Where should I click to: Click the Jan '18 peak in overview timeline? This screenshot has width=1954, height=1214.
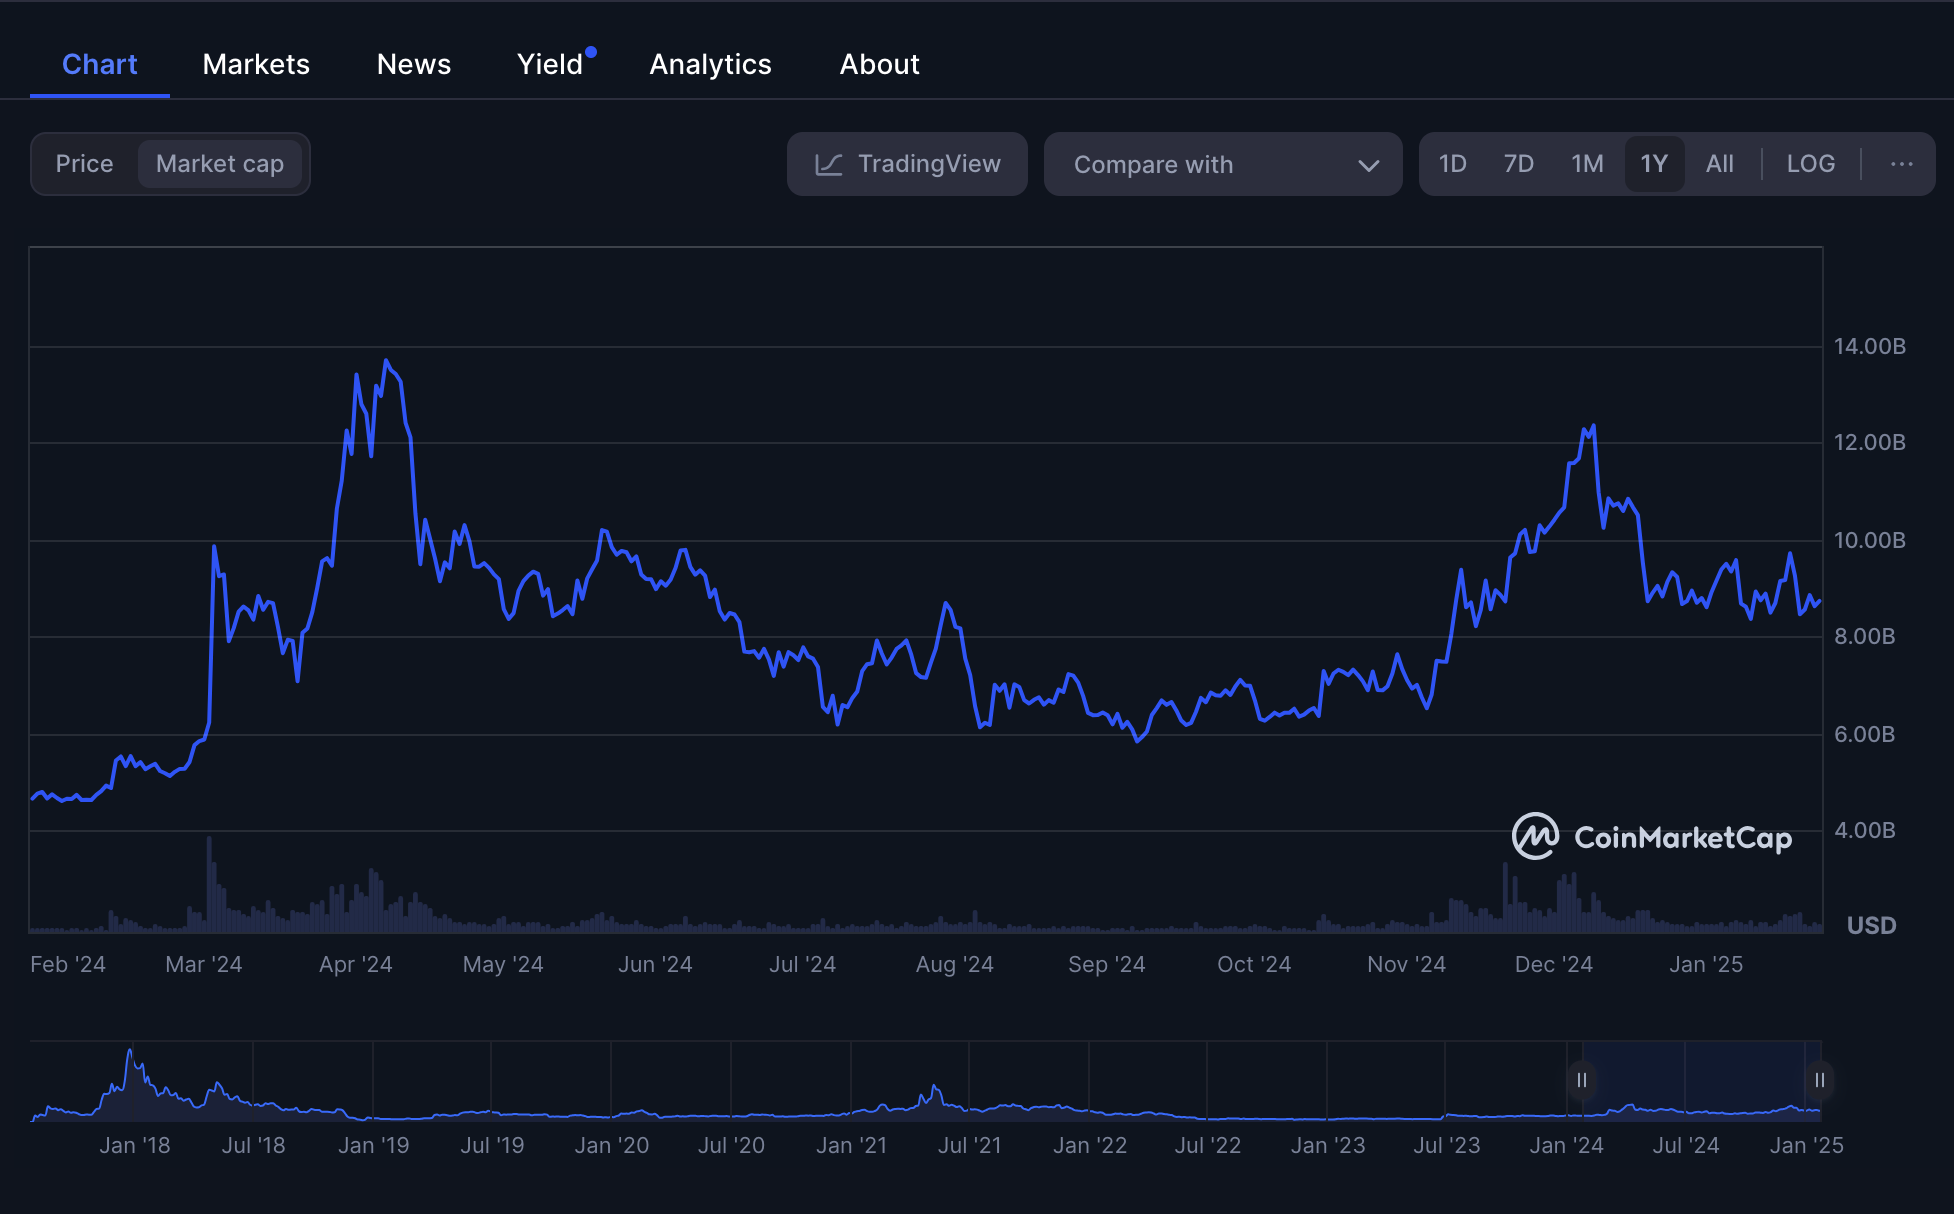point(130,1052)
